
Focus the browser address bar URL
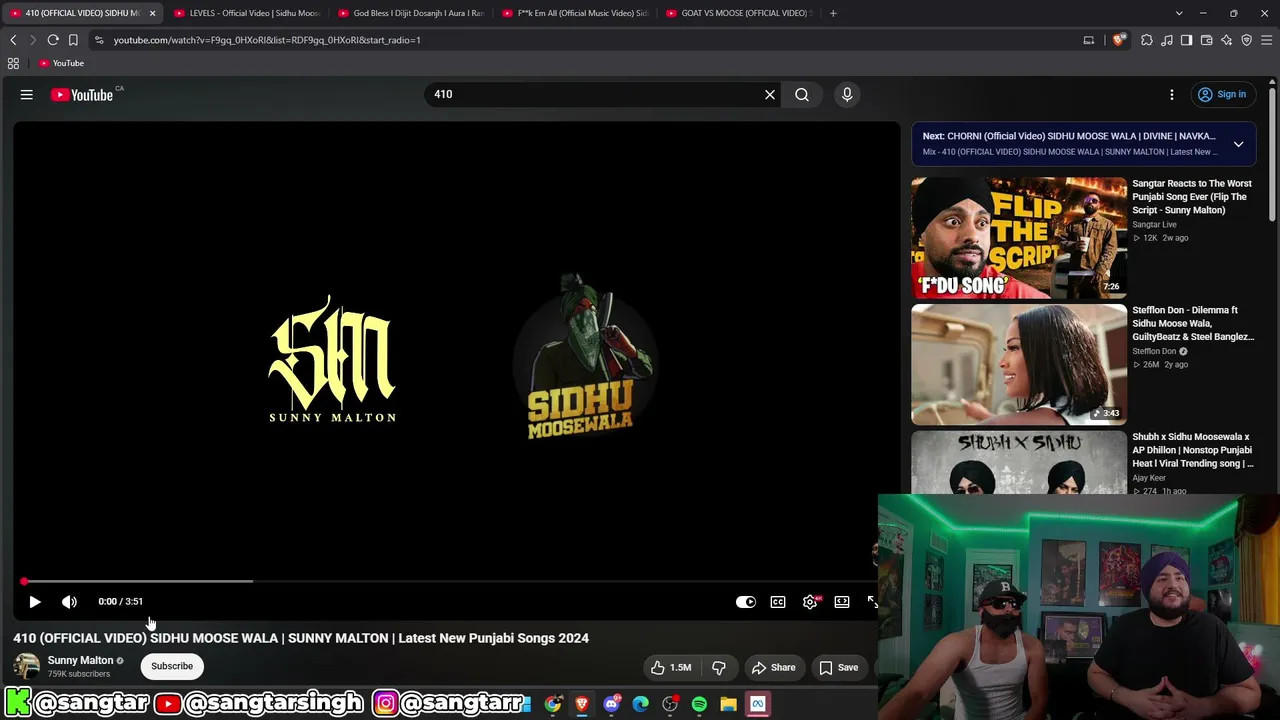267,40
